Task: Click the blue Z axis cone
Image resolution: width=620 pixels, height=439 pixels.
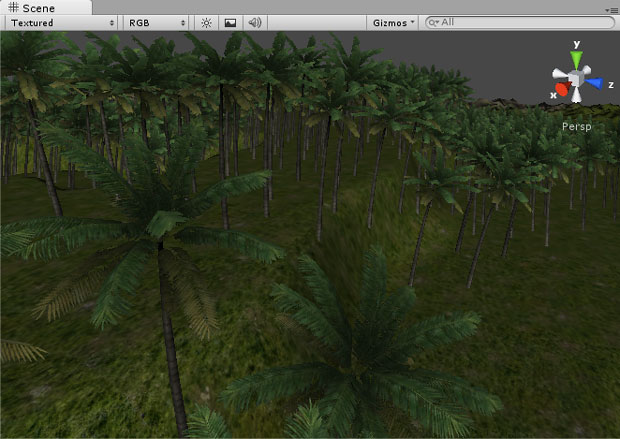Action: click(595, 84)
